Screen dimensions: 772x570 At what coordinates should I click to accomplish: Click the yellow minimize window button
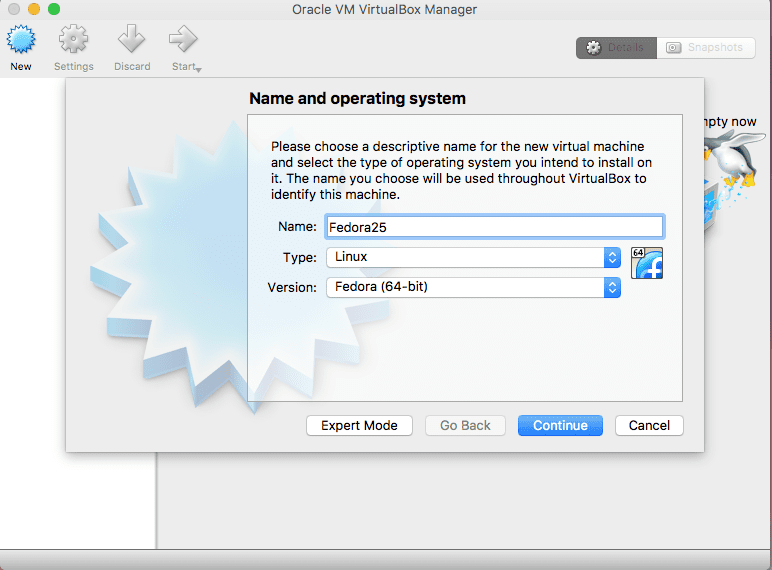pyautogui.click(x=34, y=9)
